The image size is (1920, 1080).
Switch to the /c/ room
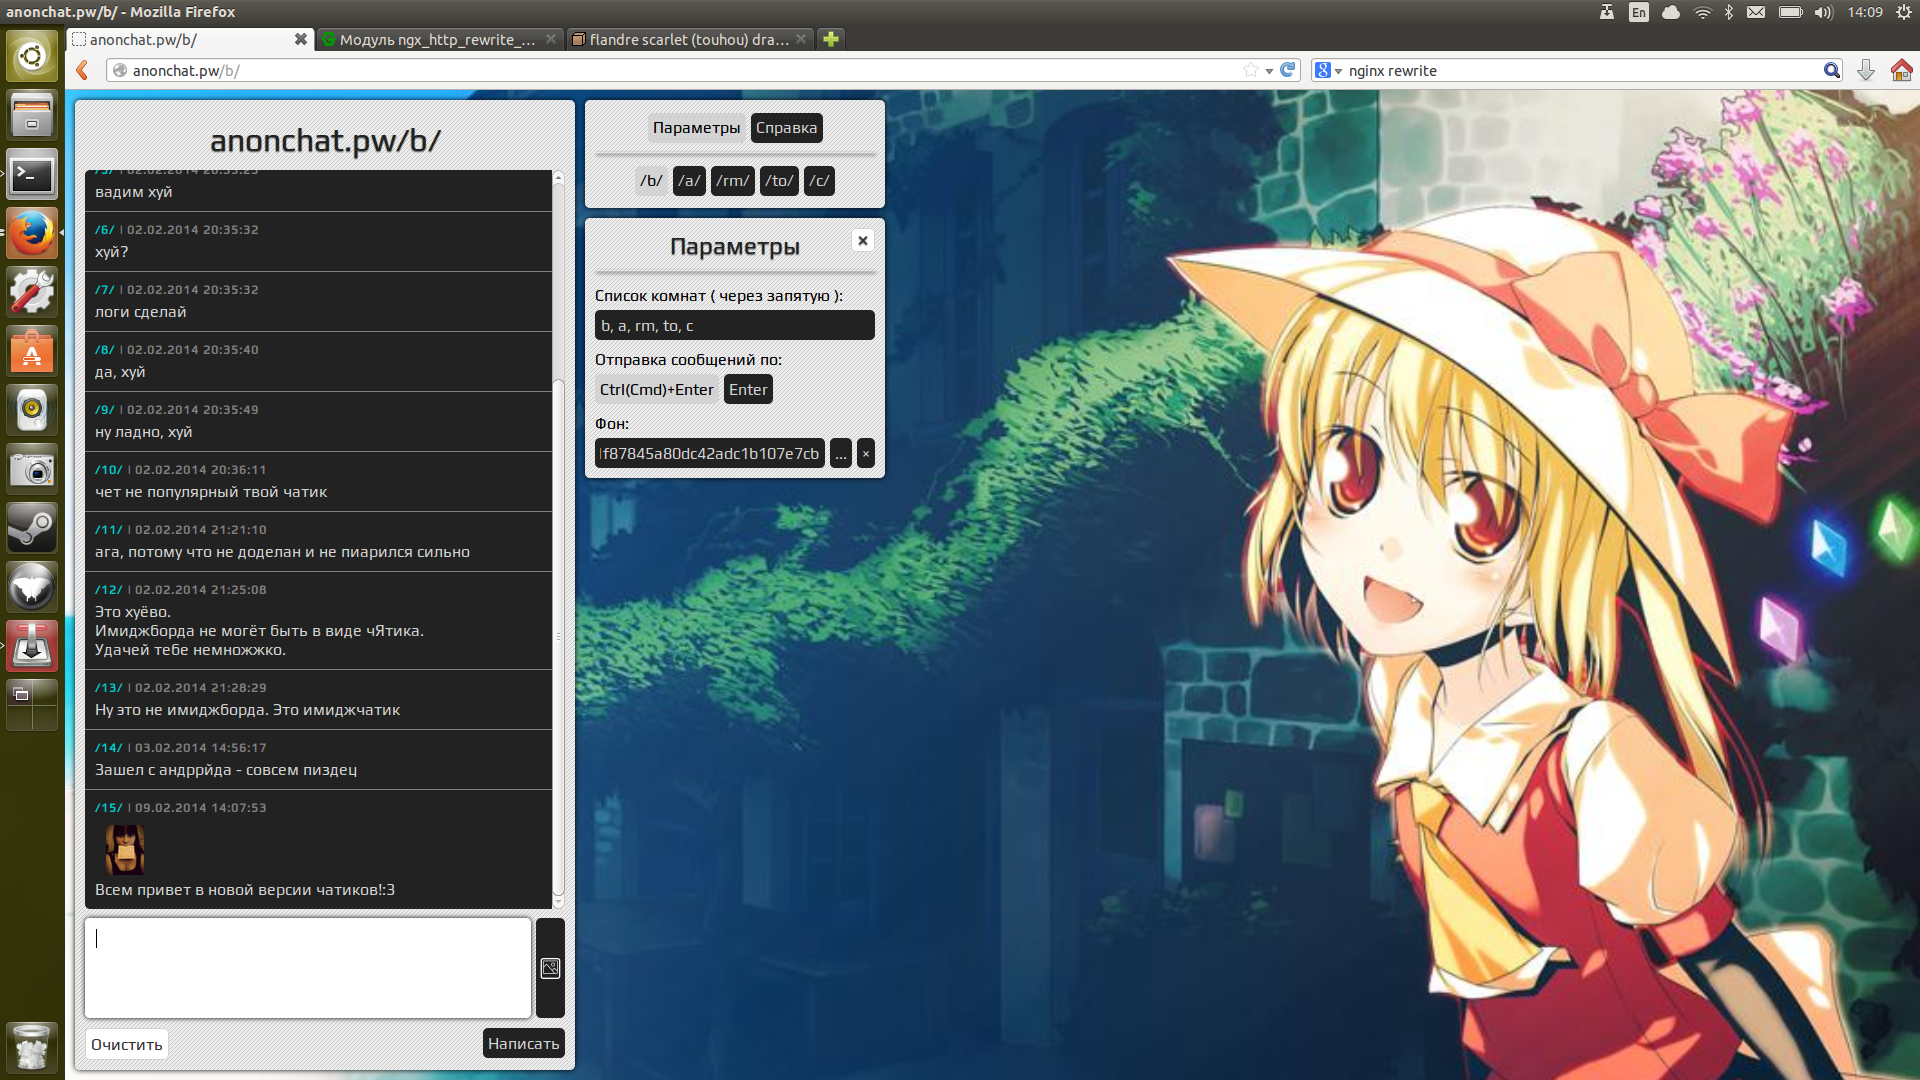click(x=819, y=181)
